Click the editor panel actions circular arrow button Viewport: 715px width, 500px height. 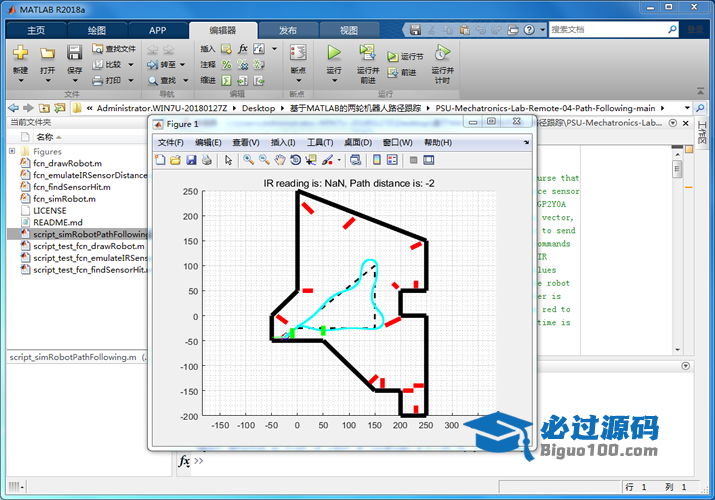673,123
